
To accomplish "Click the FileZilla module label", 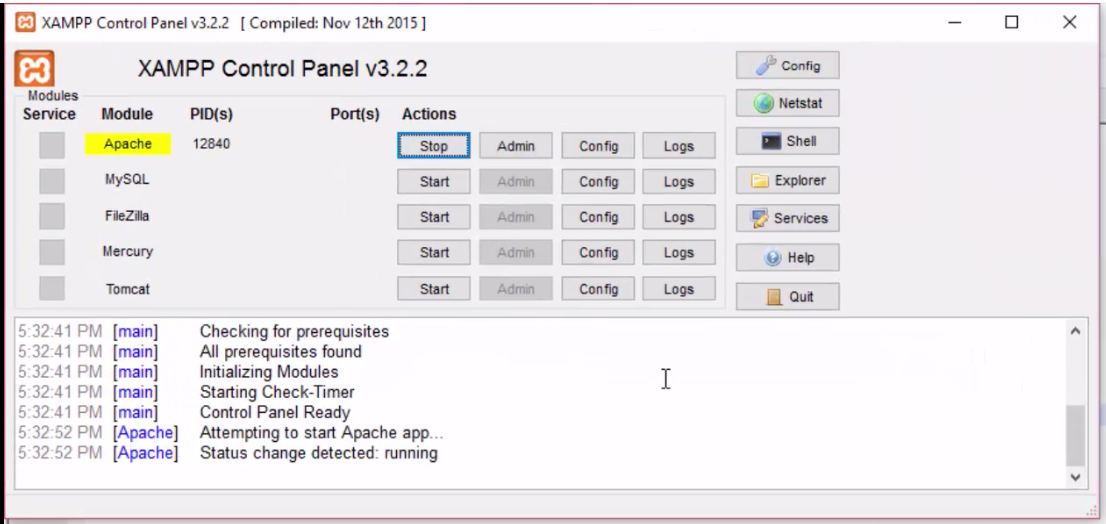I will coord(127,216).
